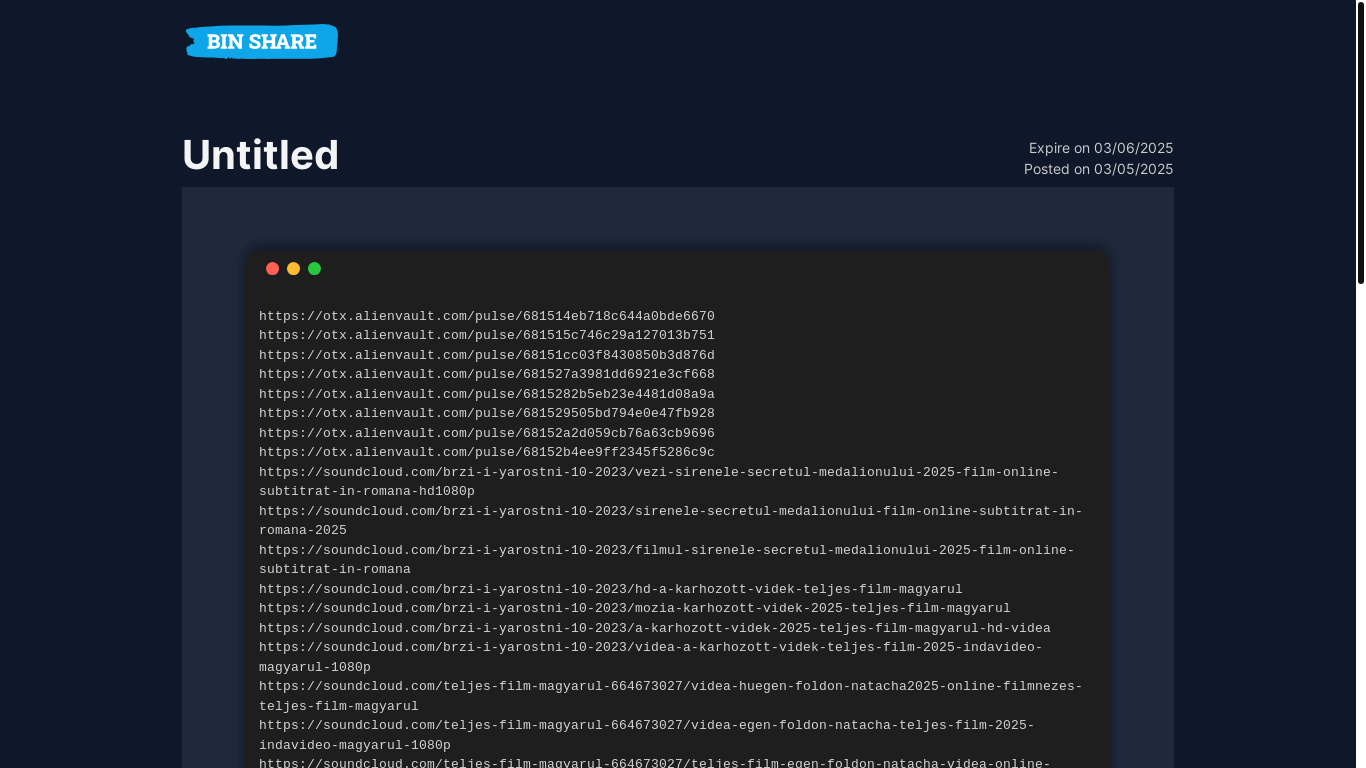Click alienvault pulse URL ending f2345f5286c9c
Image resolution: width=1366 pixels, height=768 pixels.
[487, 452]
